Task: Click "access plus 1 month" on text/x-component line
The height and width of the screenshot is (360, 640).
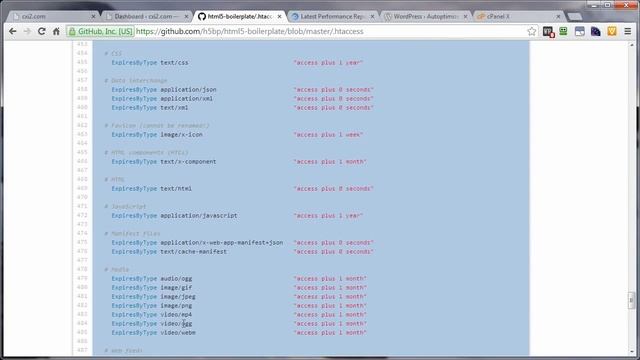Action: click(330, 162)
